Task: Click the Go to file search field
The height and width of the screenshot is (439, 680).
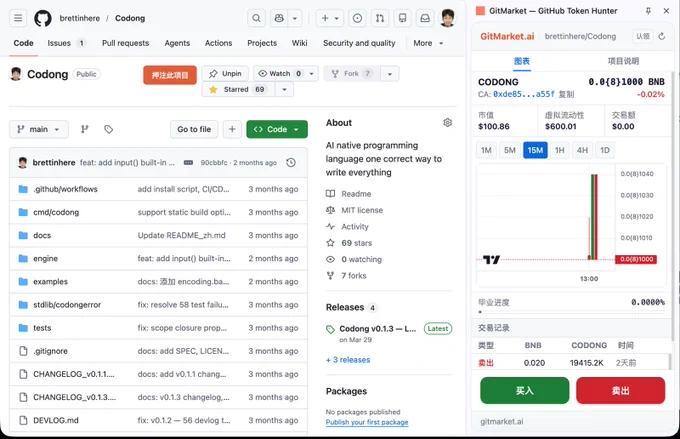Action: [x=194, y=129]
